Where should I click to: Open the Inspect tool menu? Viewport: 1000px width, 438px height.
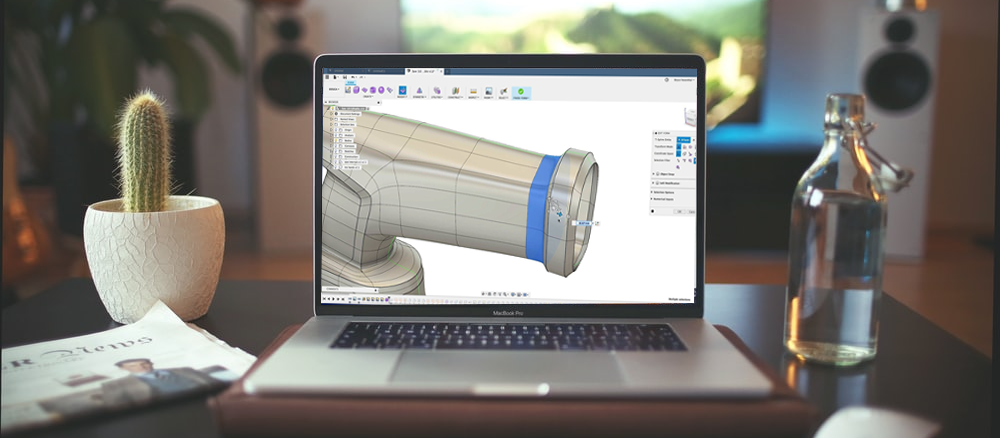click(473, 92)
